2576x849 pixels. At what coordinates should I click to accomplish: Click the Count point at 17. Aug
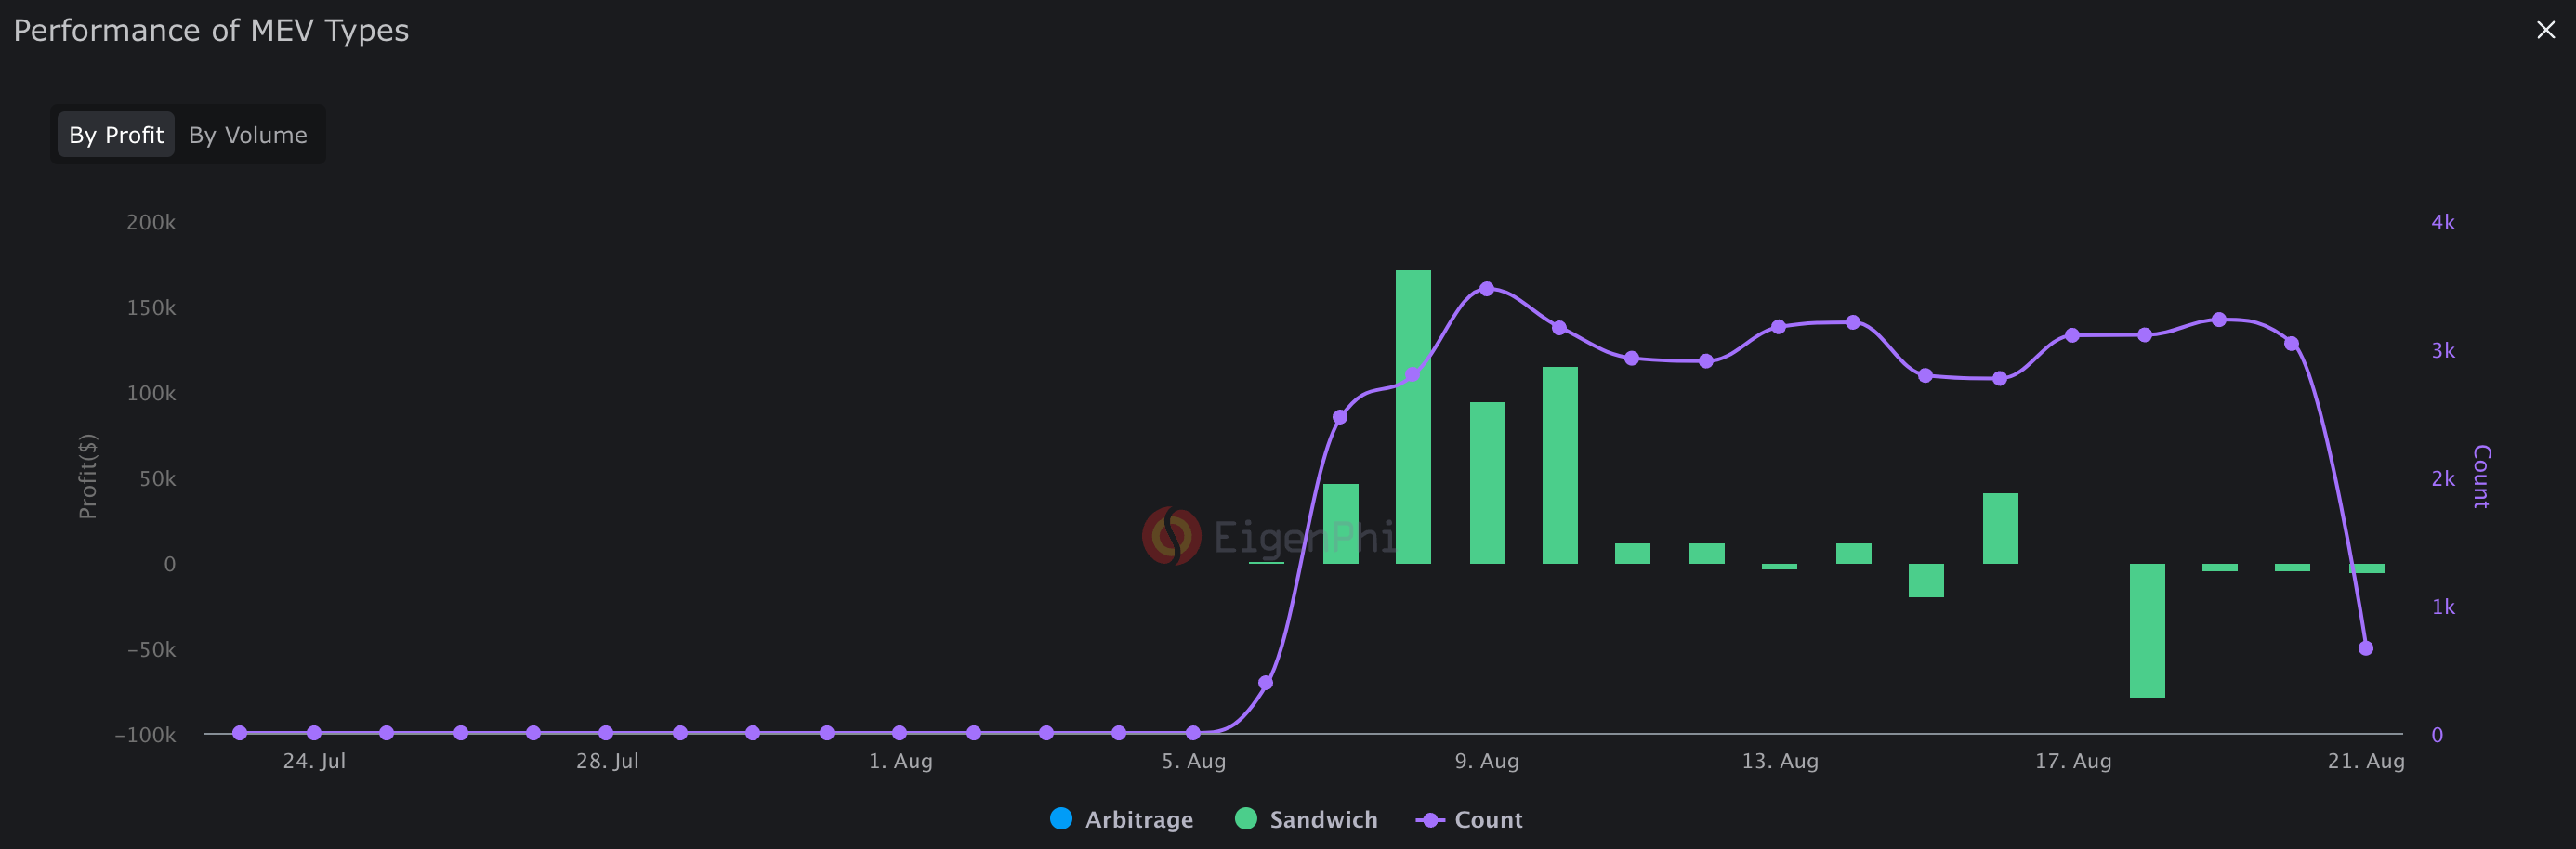(x=2072, y=335)
